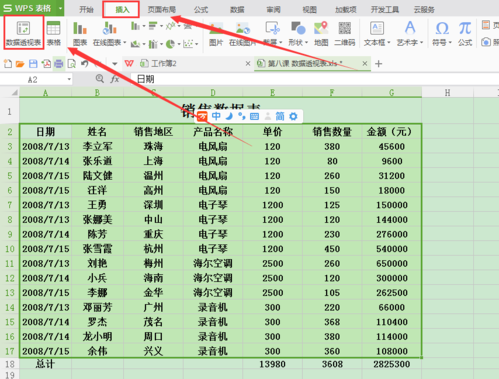499x379 pixels.
Task: Toggle IME Chinese mode 中 icon
Action: (216, 116)
